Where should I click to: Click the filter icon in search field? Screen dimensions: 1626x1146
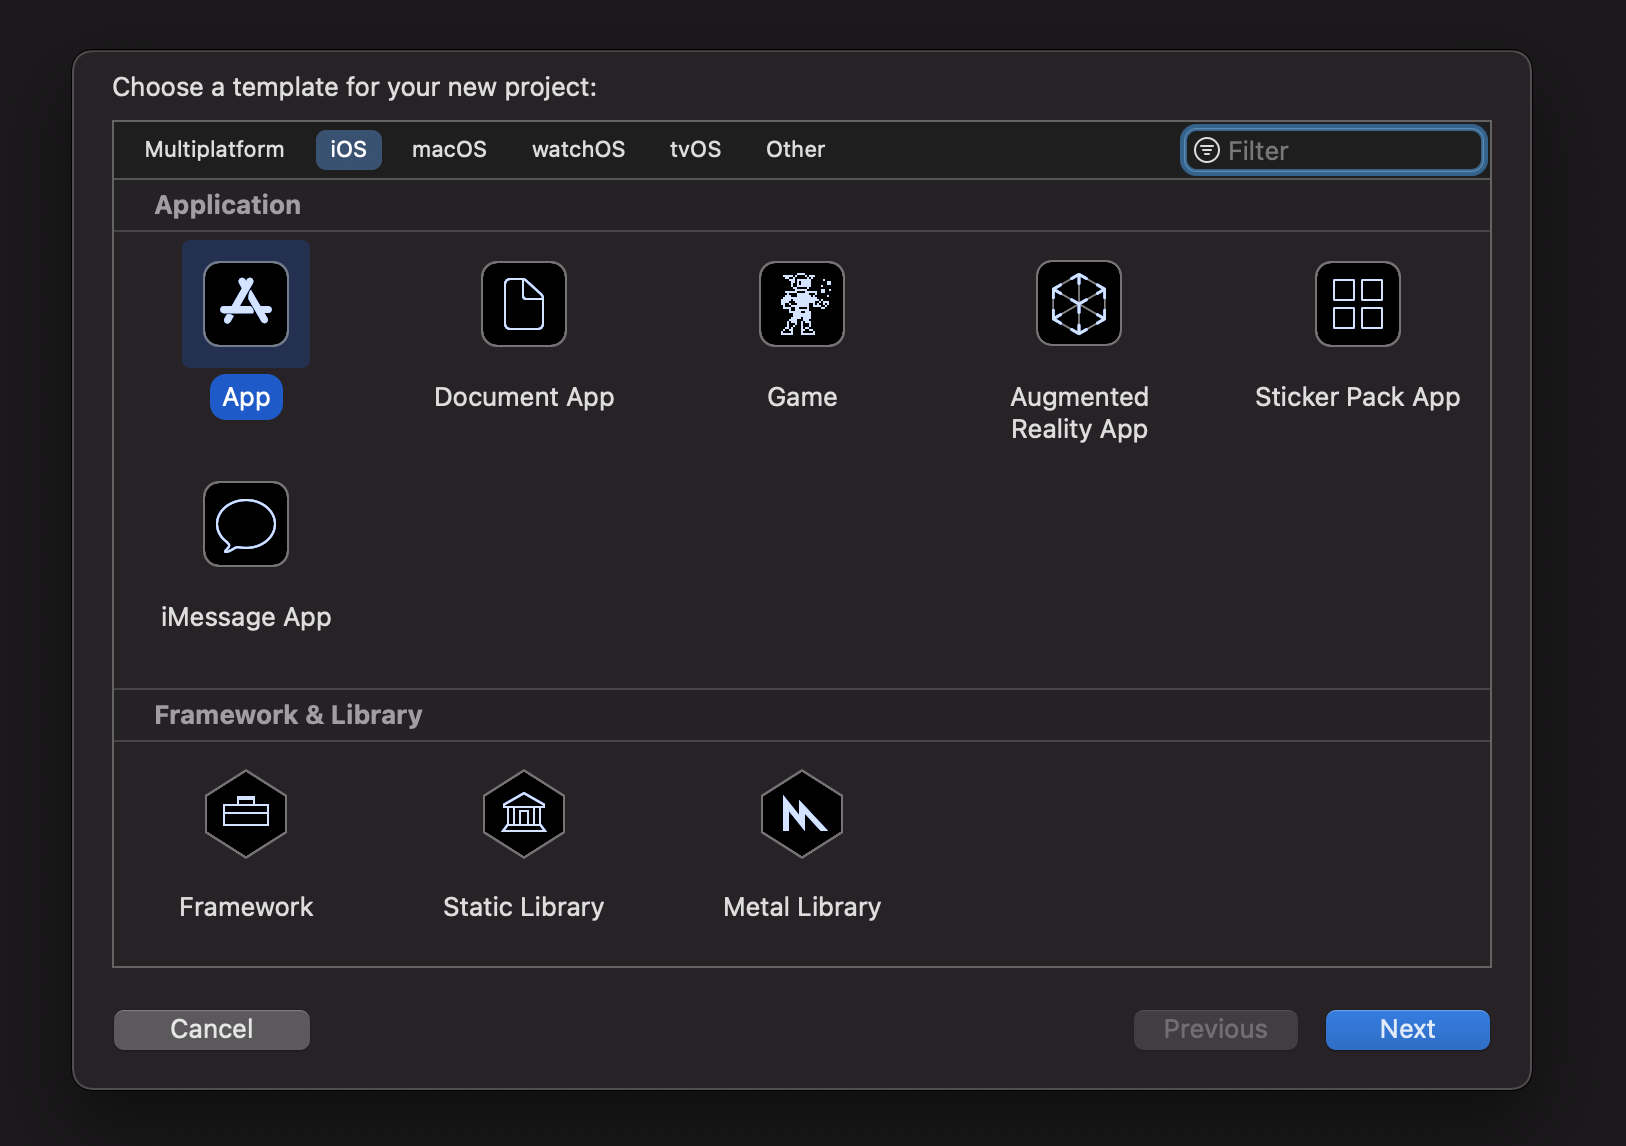1207,150
